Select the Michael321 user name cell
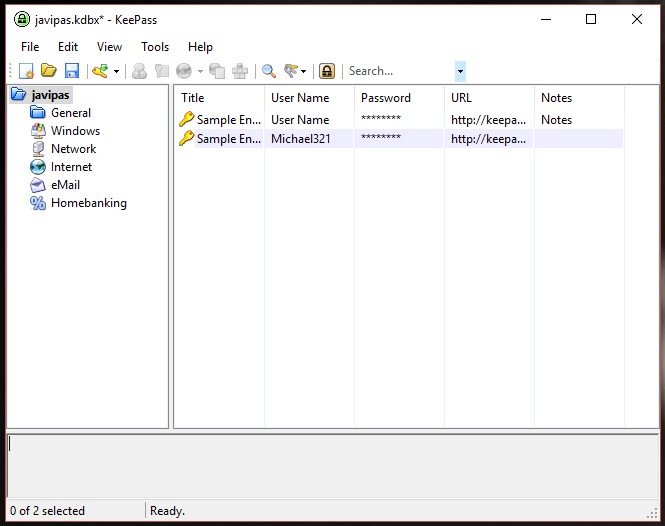 pos(309,139)
